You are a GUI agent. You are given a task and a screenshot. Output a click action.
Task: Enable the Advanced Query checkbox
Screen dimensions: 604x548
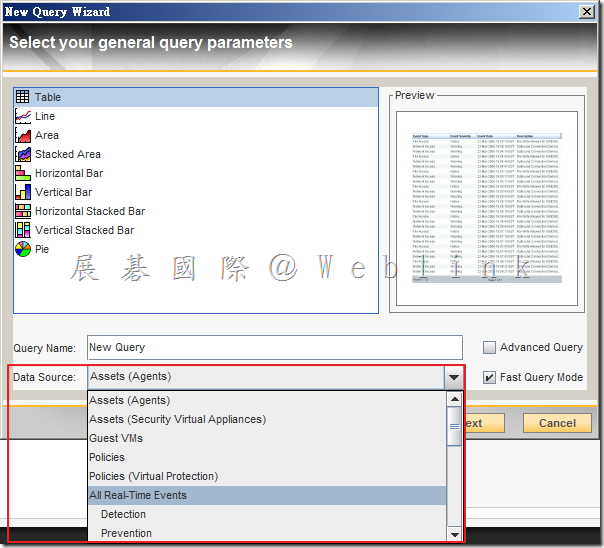pos(489,348)
